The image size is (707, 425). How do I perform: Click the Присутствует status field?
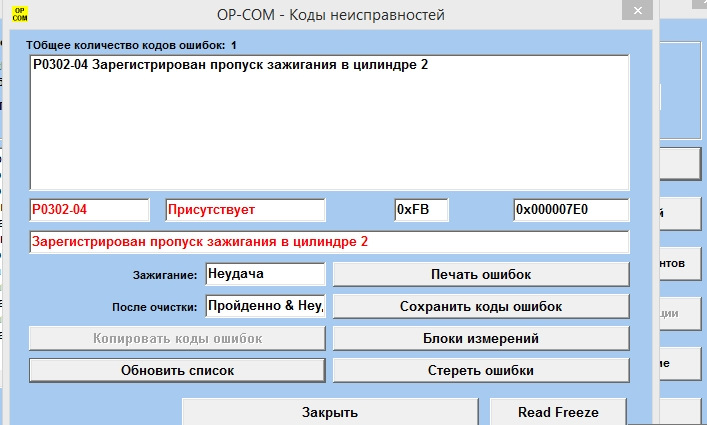[x=245, y=210]
